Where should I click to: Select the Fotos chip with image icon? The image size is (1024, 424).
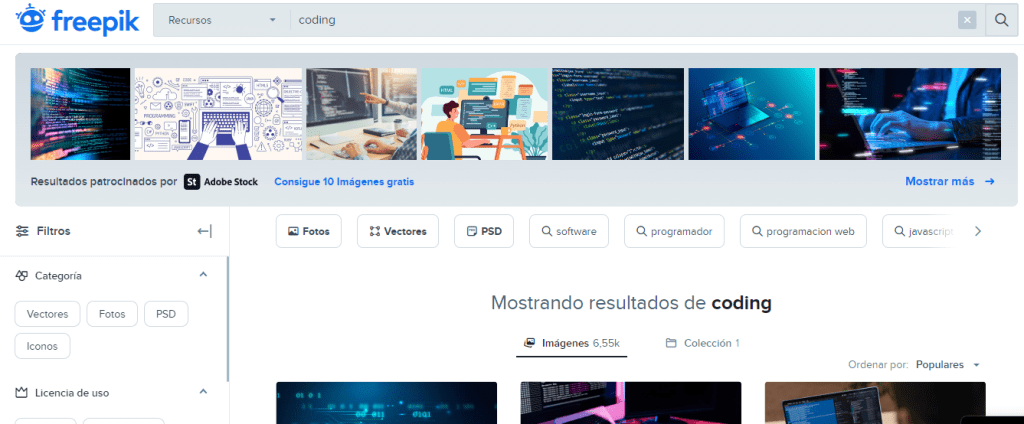[309, 231]
